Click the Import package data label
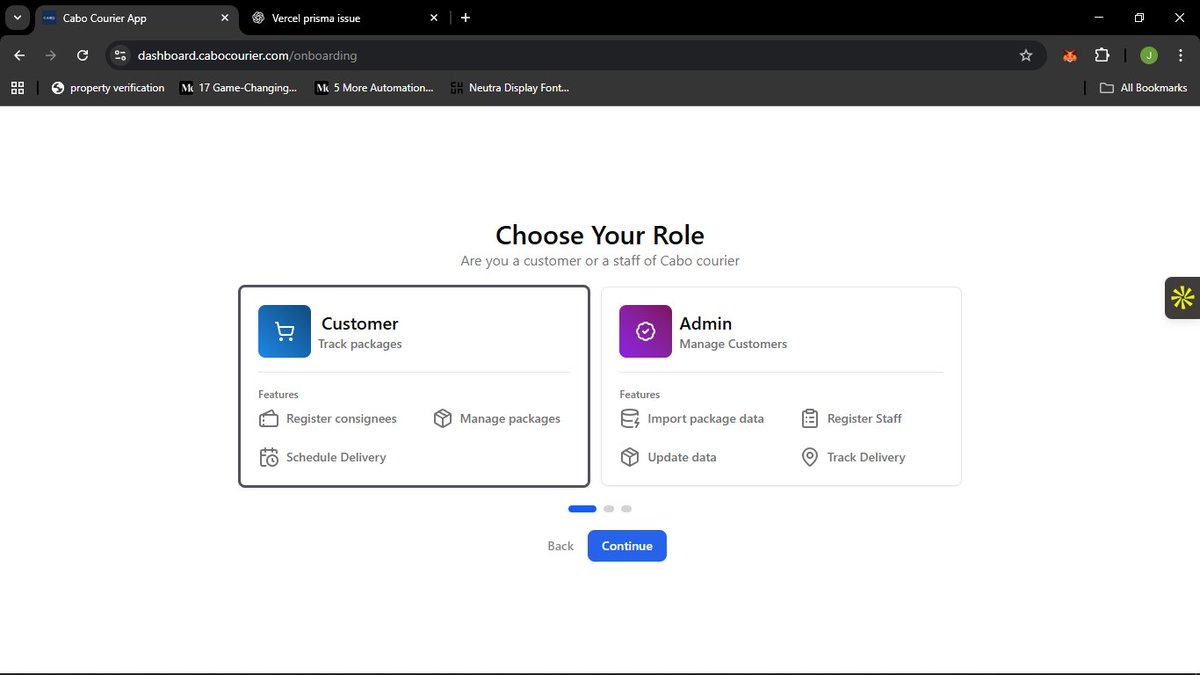Viewport: 1200px width, 675px height. coord(706,419)
